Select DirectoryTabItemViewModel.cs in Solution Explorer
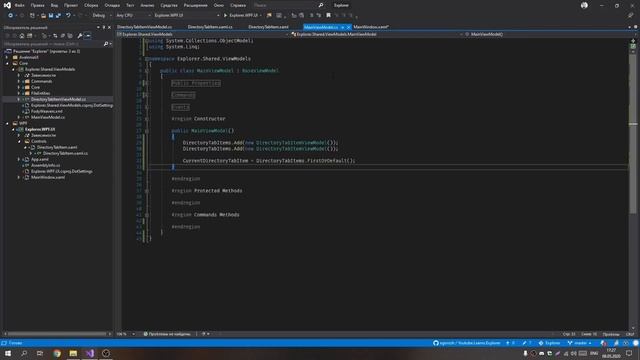This screenshot has height=360, width=640. [x=58, y=99]
